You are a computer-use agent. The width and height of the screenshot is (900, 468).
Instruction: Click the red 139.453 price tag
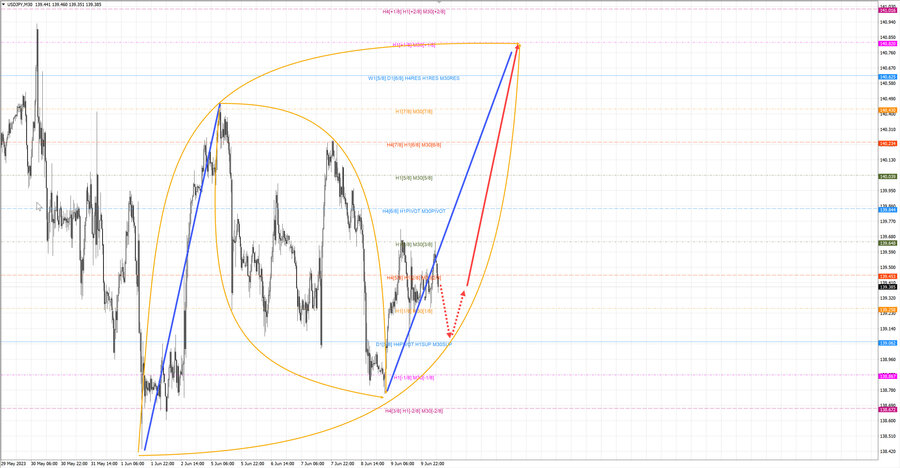click(887, 277)
